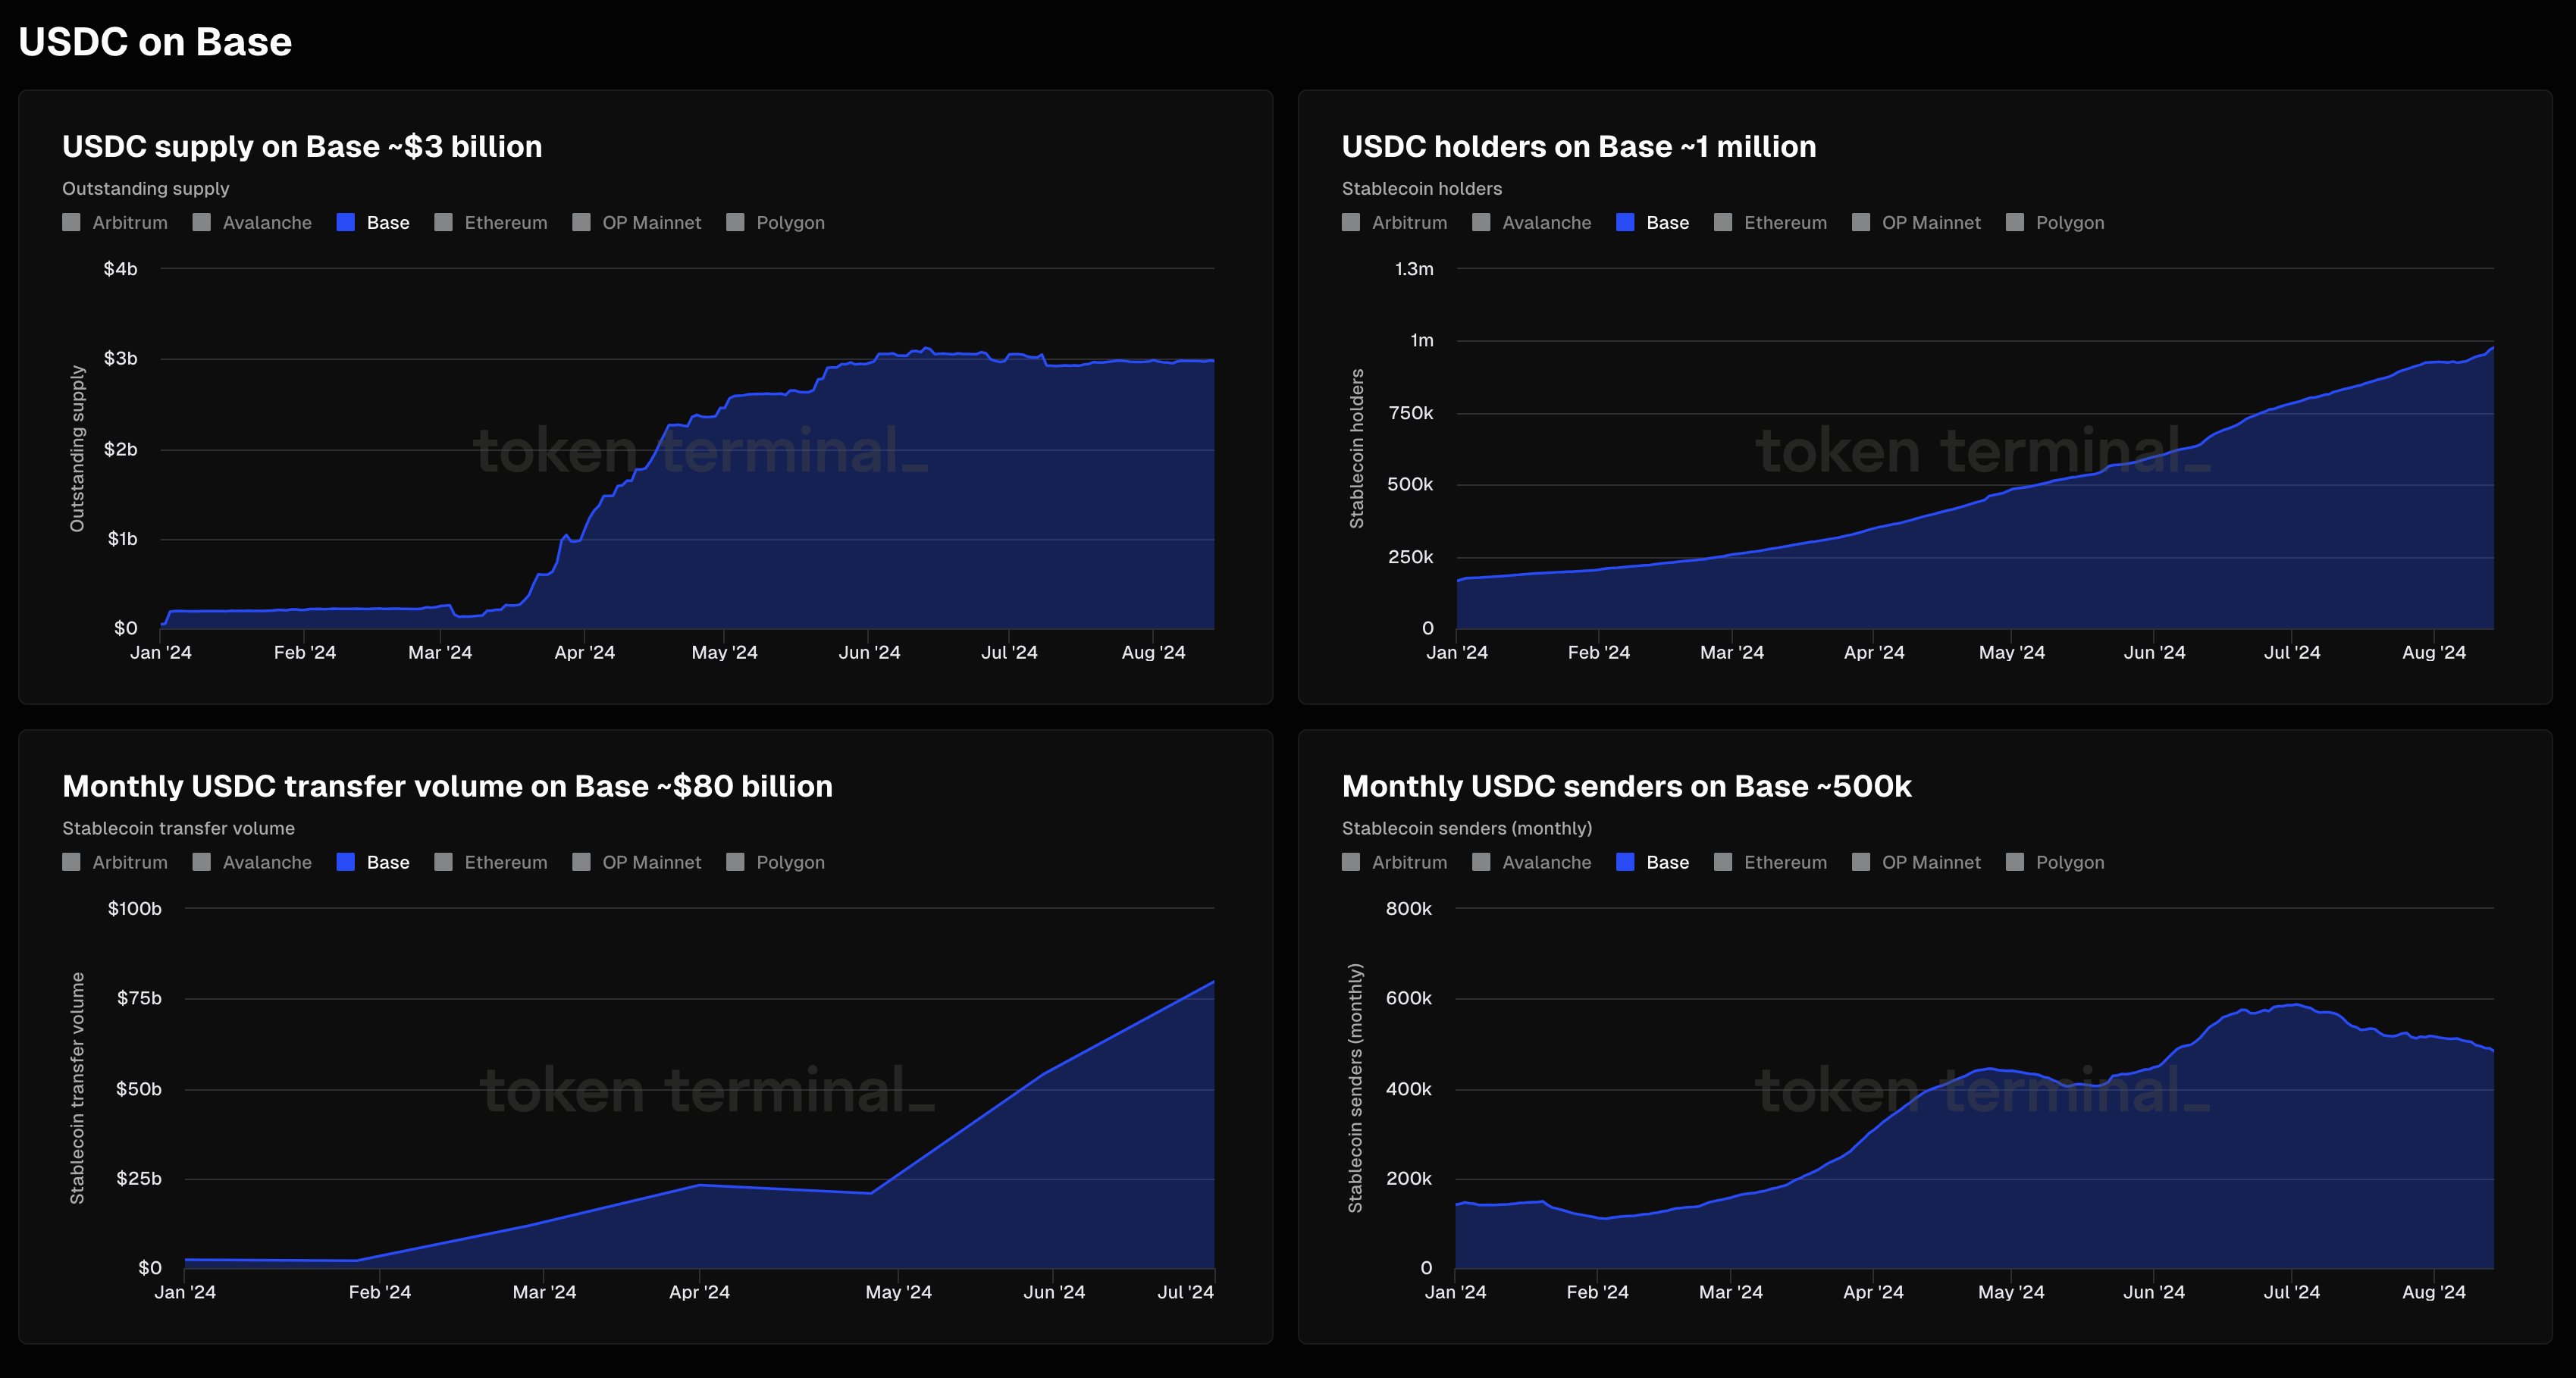Click Apr '24 tick in USDC supply chart
The width and height of the screenshot is (2576, 1378).
(585, 652)
